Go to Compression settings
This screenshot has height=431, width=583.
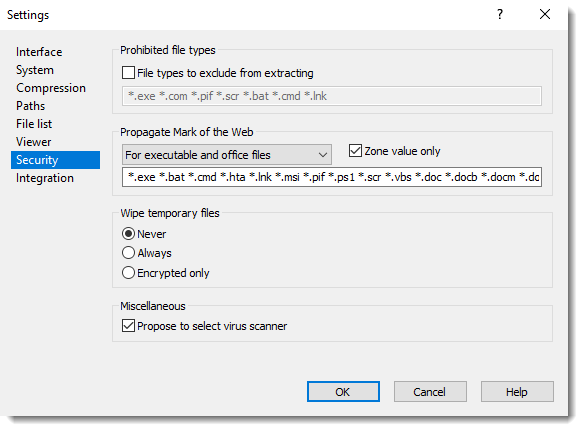pyautogui.click(x=51, y=88)
